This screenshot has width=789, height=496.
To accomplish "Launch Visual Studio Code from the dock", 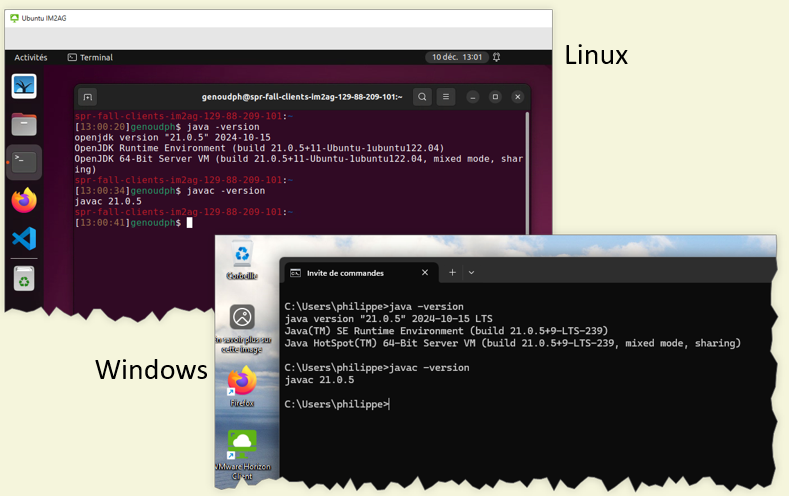I will [x=24, y=239].
